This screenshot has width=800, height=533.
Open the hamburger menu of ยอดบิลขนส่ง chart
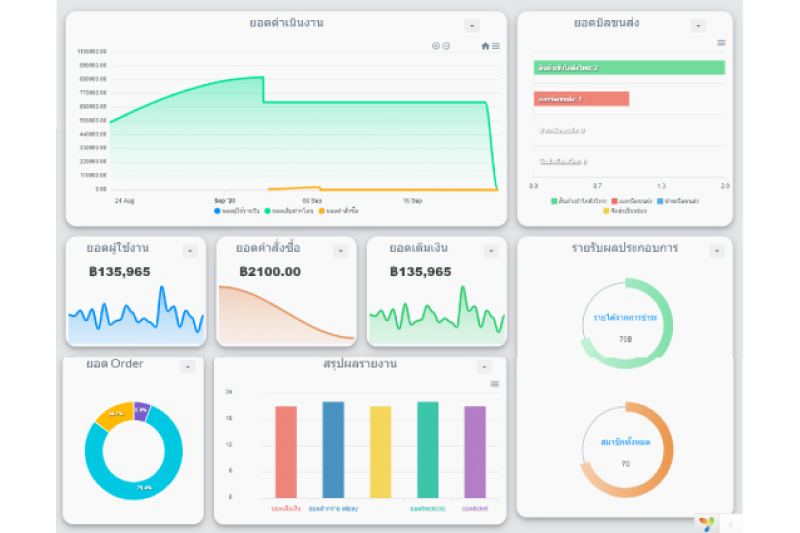pos(721,43)
